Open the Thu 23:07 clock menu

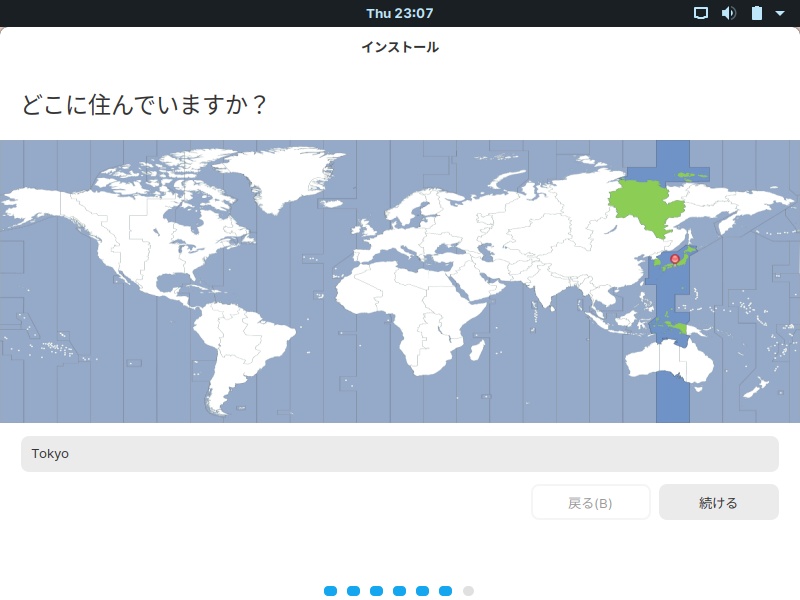coord(399,13)
